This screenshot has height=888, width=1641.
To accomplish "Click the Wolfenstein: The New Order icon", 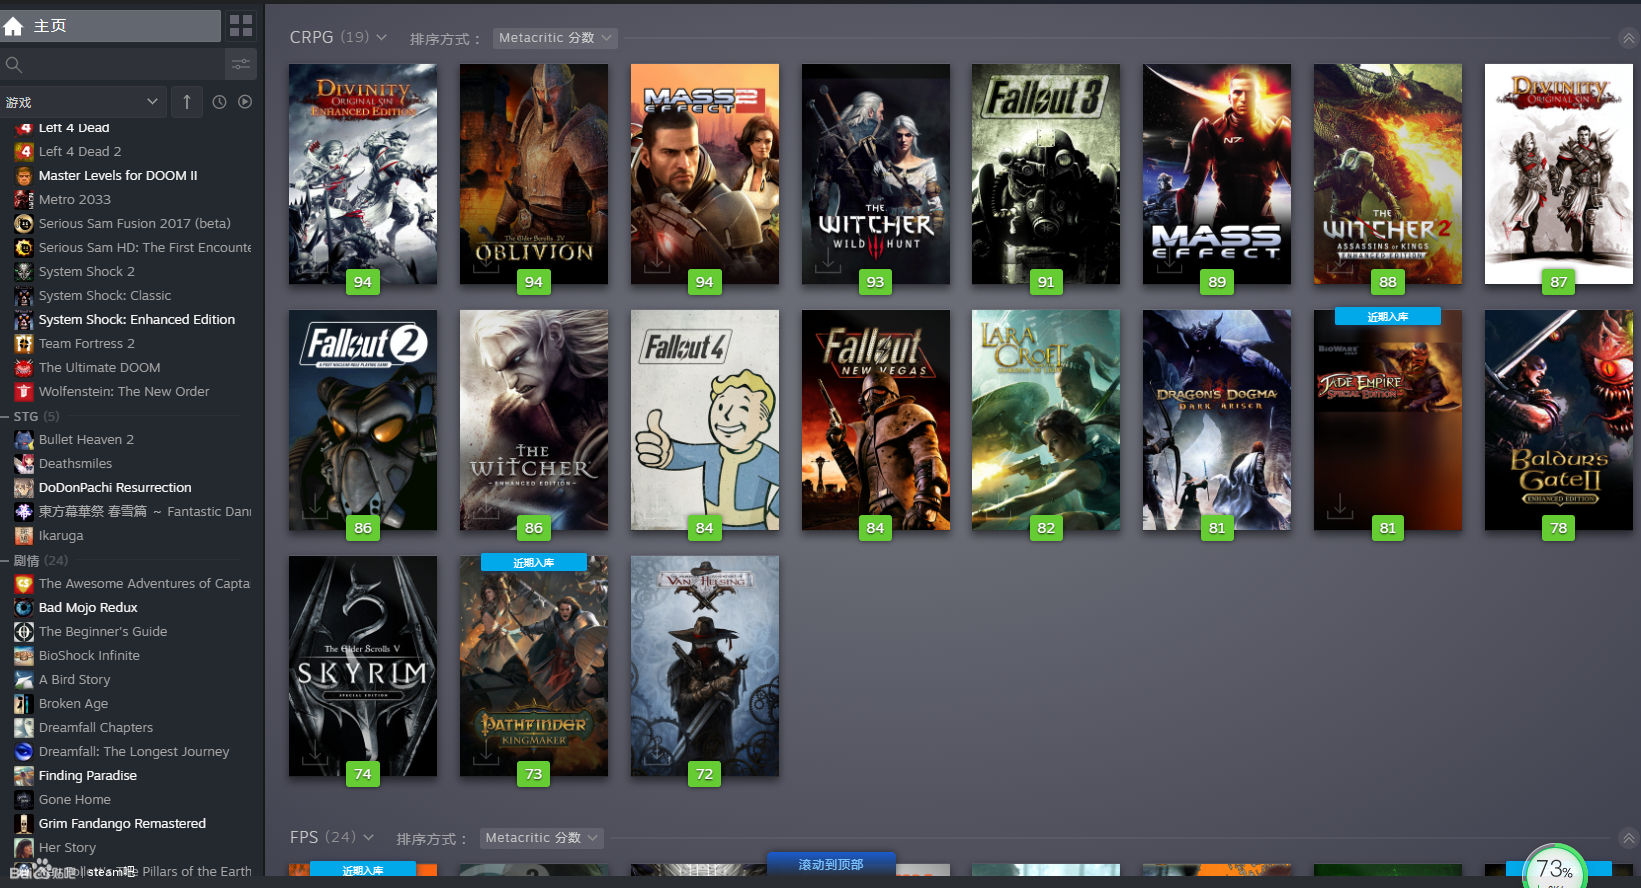I will 24,391.
